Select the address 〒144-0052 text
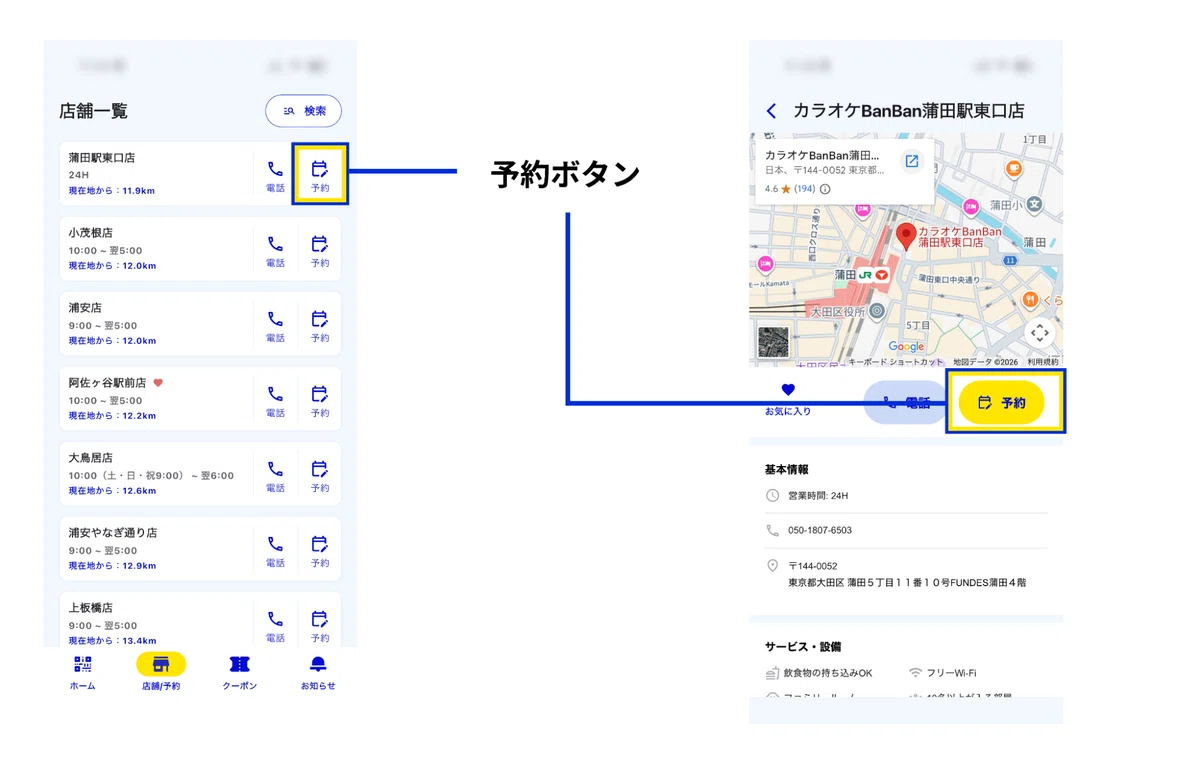The height and width of the screenshot is (764, 1200). [813, 566]
